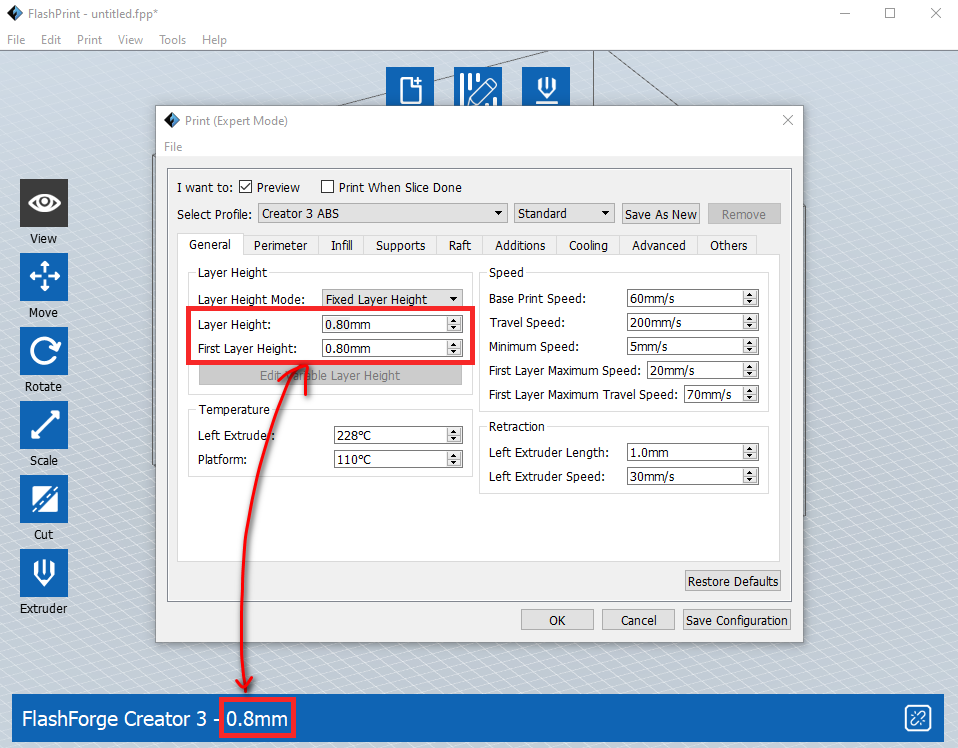Select the Cut tool icon
The width and height of the screenshot is (958, 748).
[44, 499]
